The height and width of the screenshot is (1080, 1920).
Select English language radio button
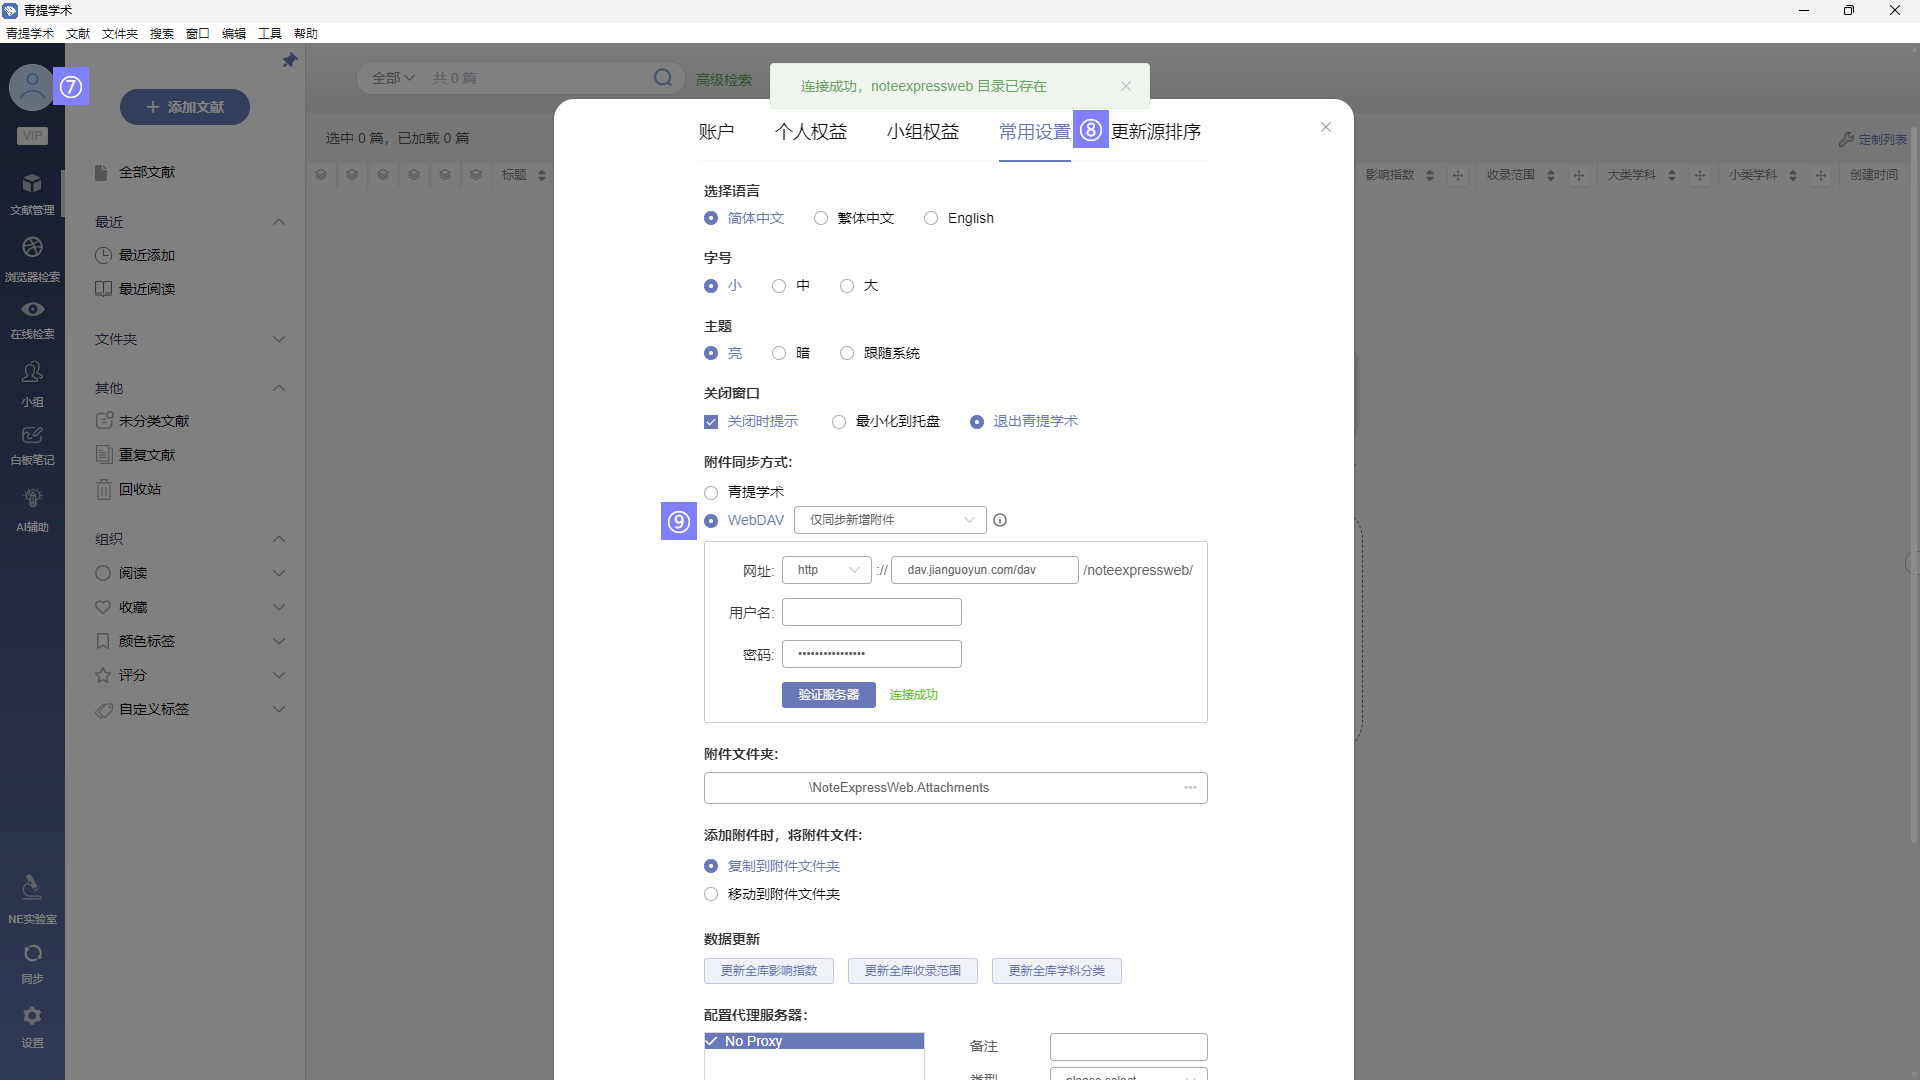[931, 218]
